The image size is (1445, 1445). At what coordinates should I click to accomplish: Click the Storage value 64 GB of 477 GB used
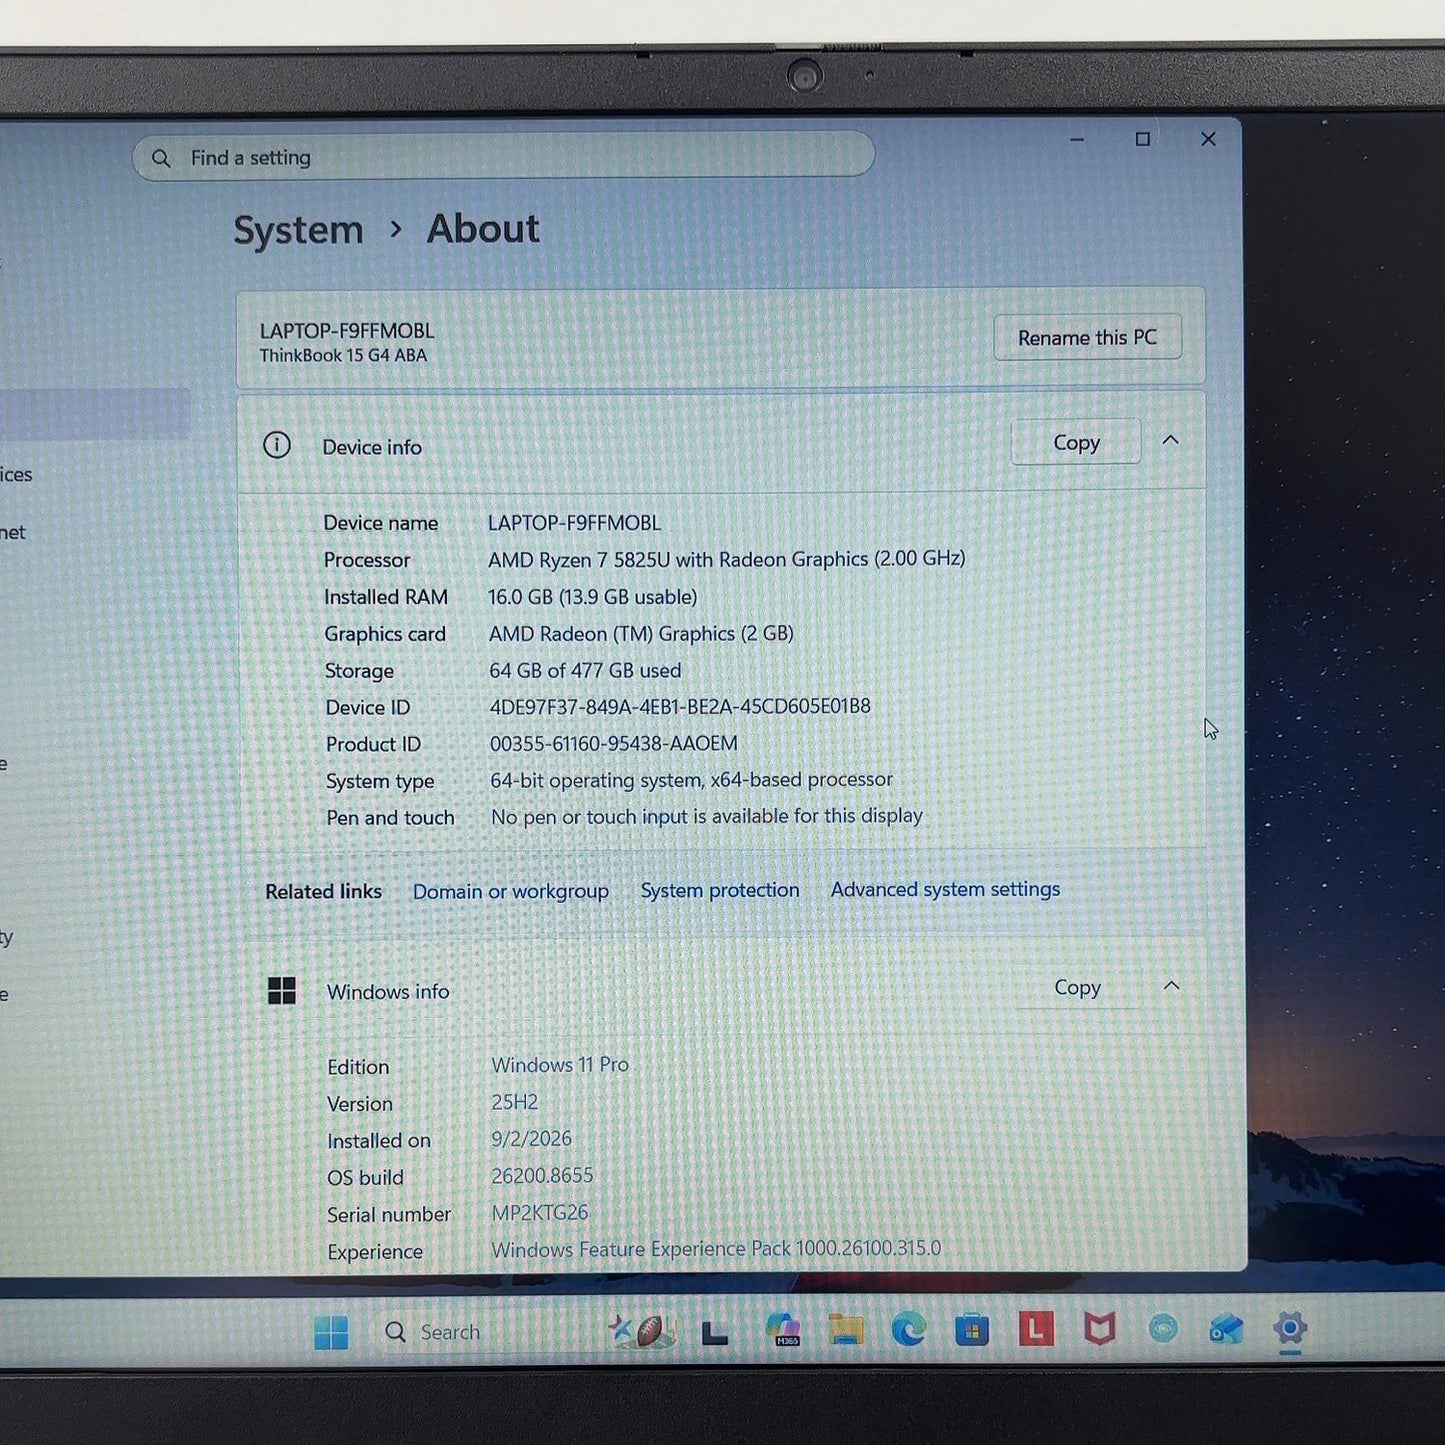pos(585,670)
